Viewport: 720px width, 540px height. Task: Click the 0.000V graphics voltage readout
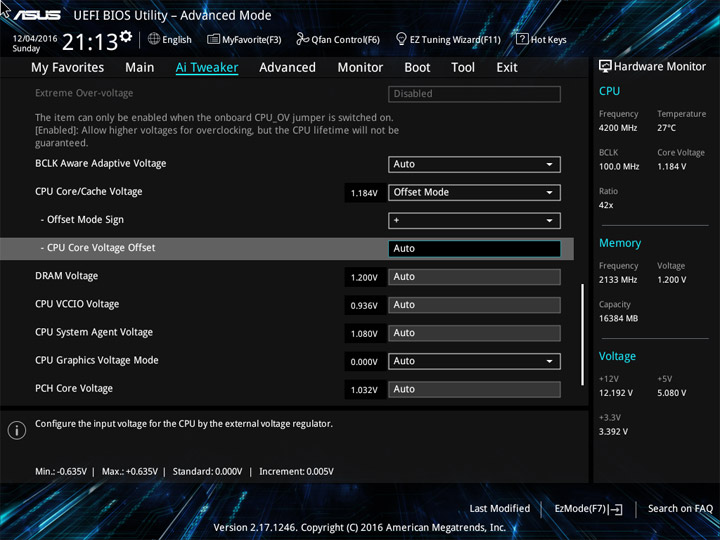[365, 362]
